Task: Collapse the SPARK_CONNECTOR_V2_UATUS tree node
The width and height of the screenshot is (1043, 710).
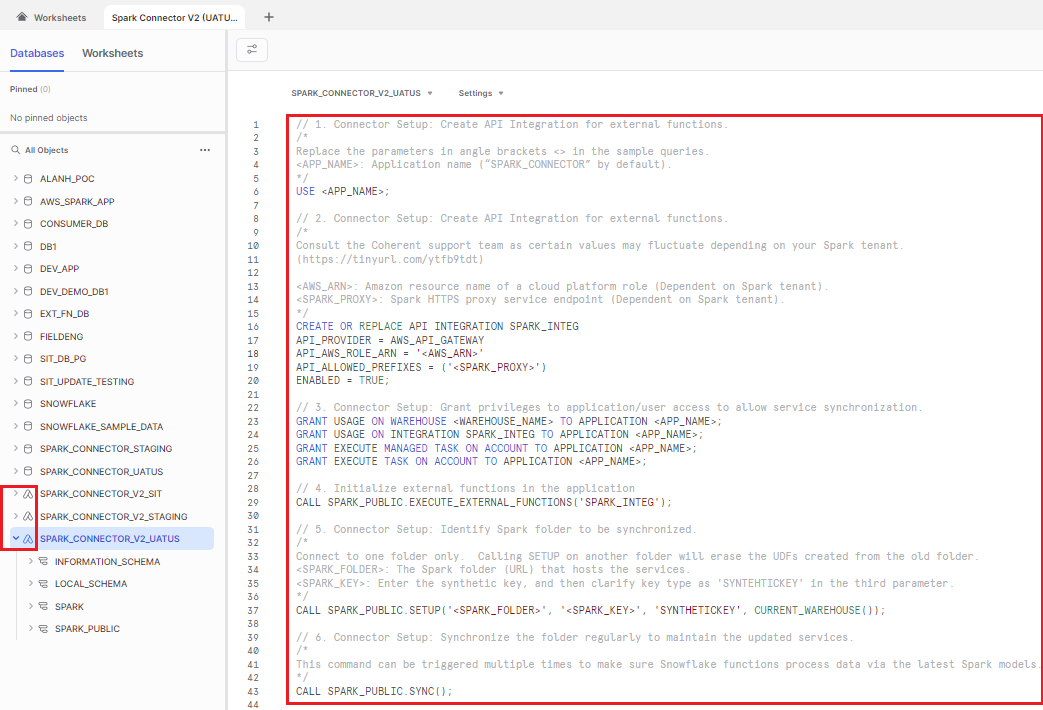Action: pyautogui.click(x=15, y=539)
